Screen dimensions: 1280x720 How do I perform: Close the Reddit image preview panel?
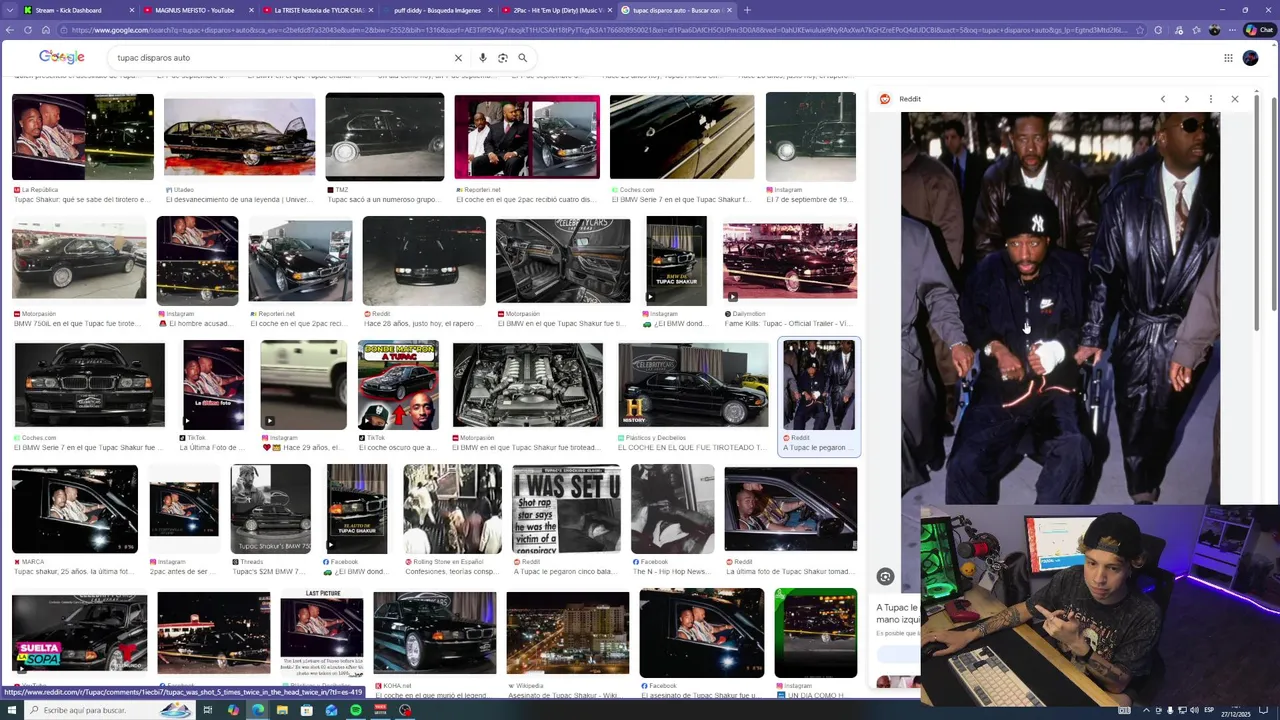1235,99
